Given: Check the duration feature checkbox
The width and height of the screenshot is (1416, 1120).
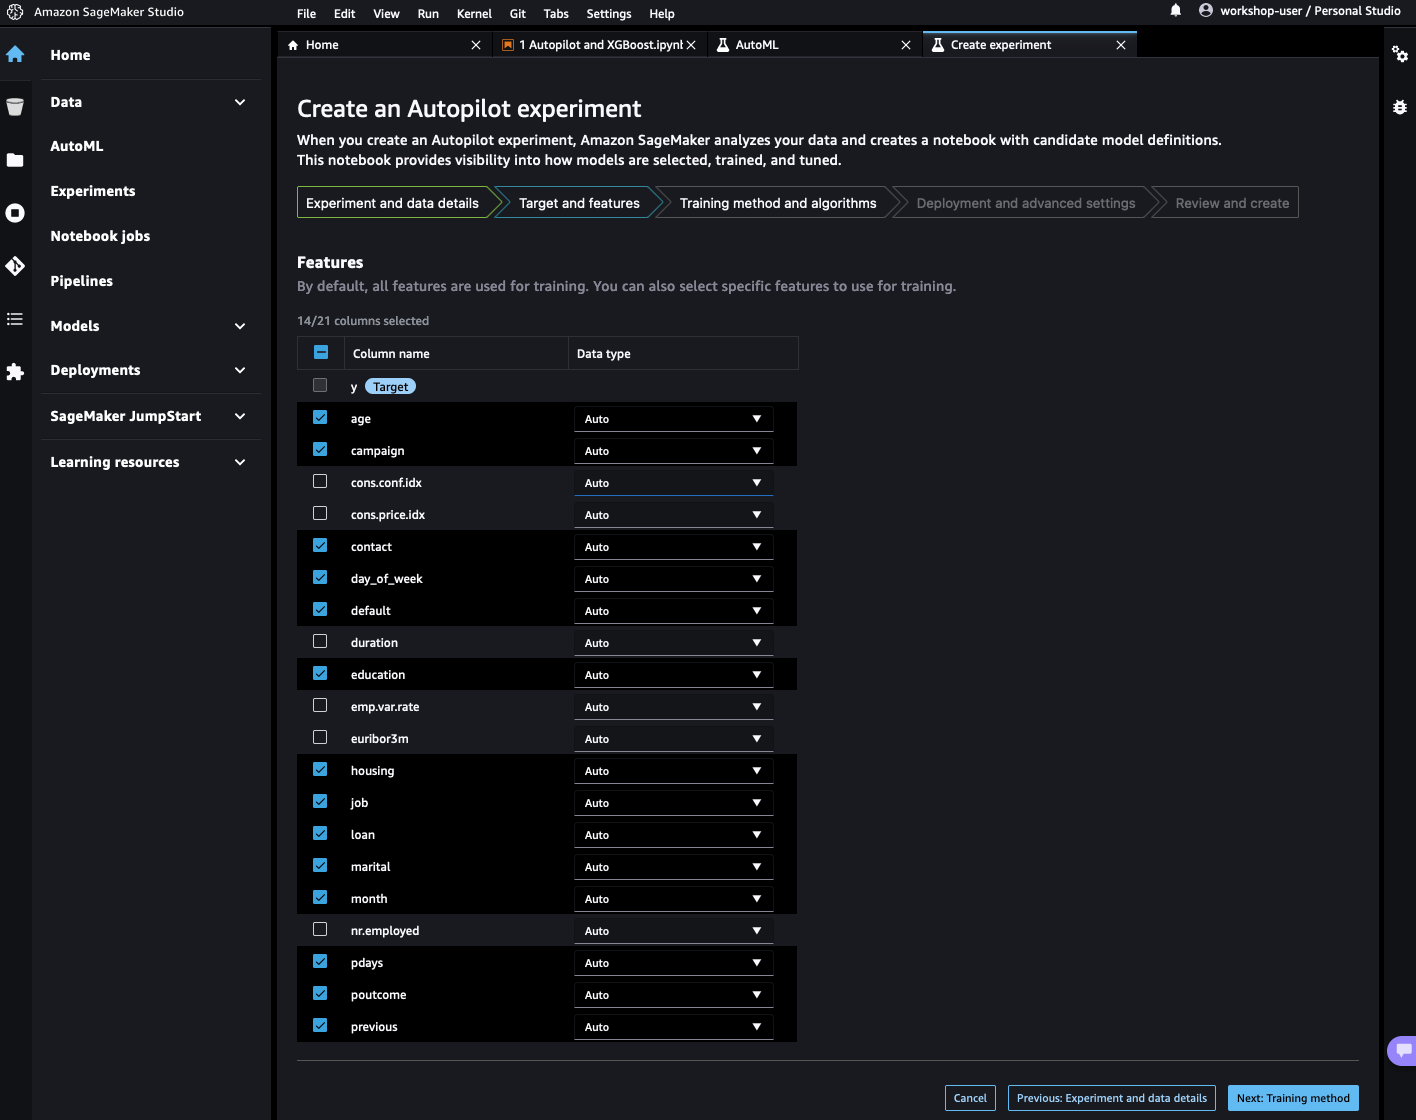Looking at the screenshot, I should (x=320, y=641).
